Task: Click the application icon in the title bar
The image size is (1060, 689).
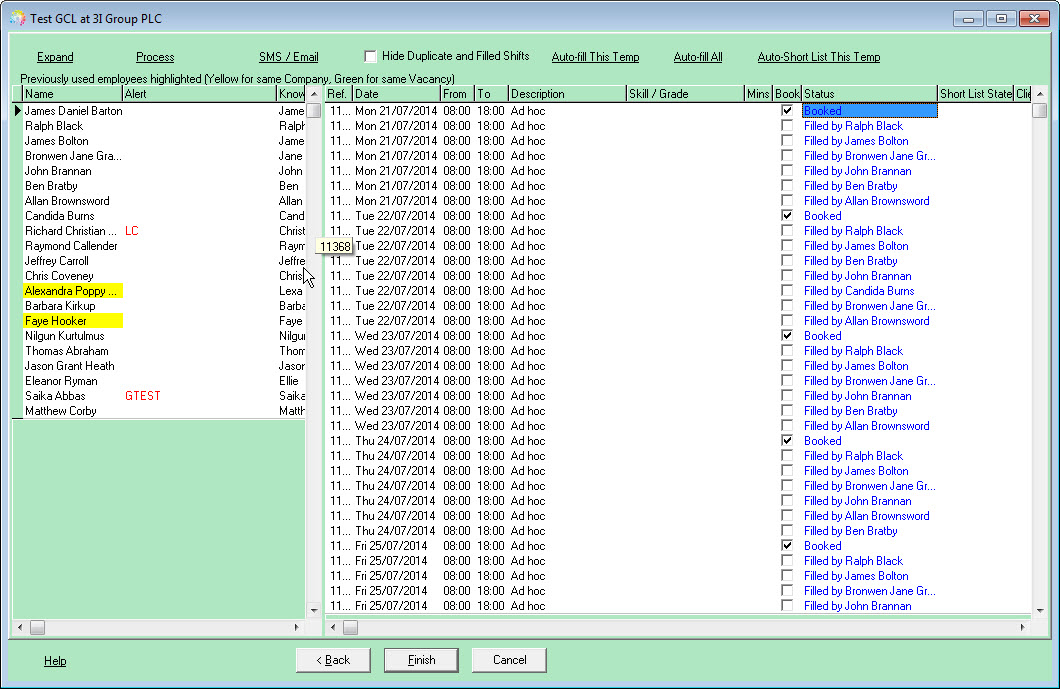Action: click(18, 18)
